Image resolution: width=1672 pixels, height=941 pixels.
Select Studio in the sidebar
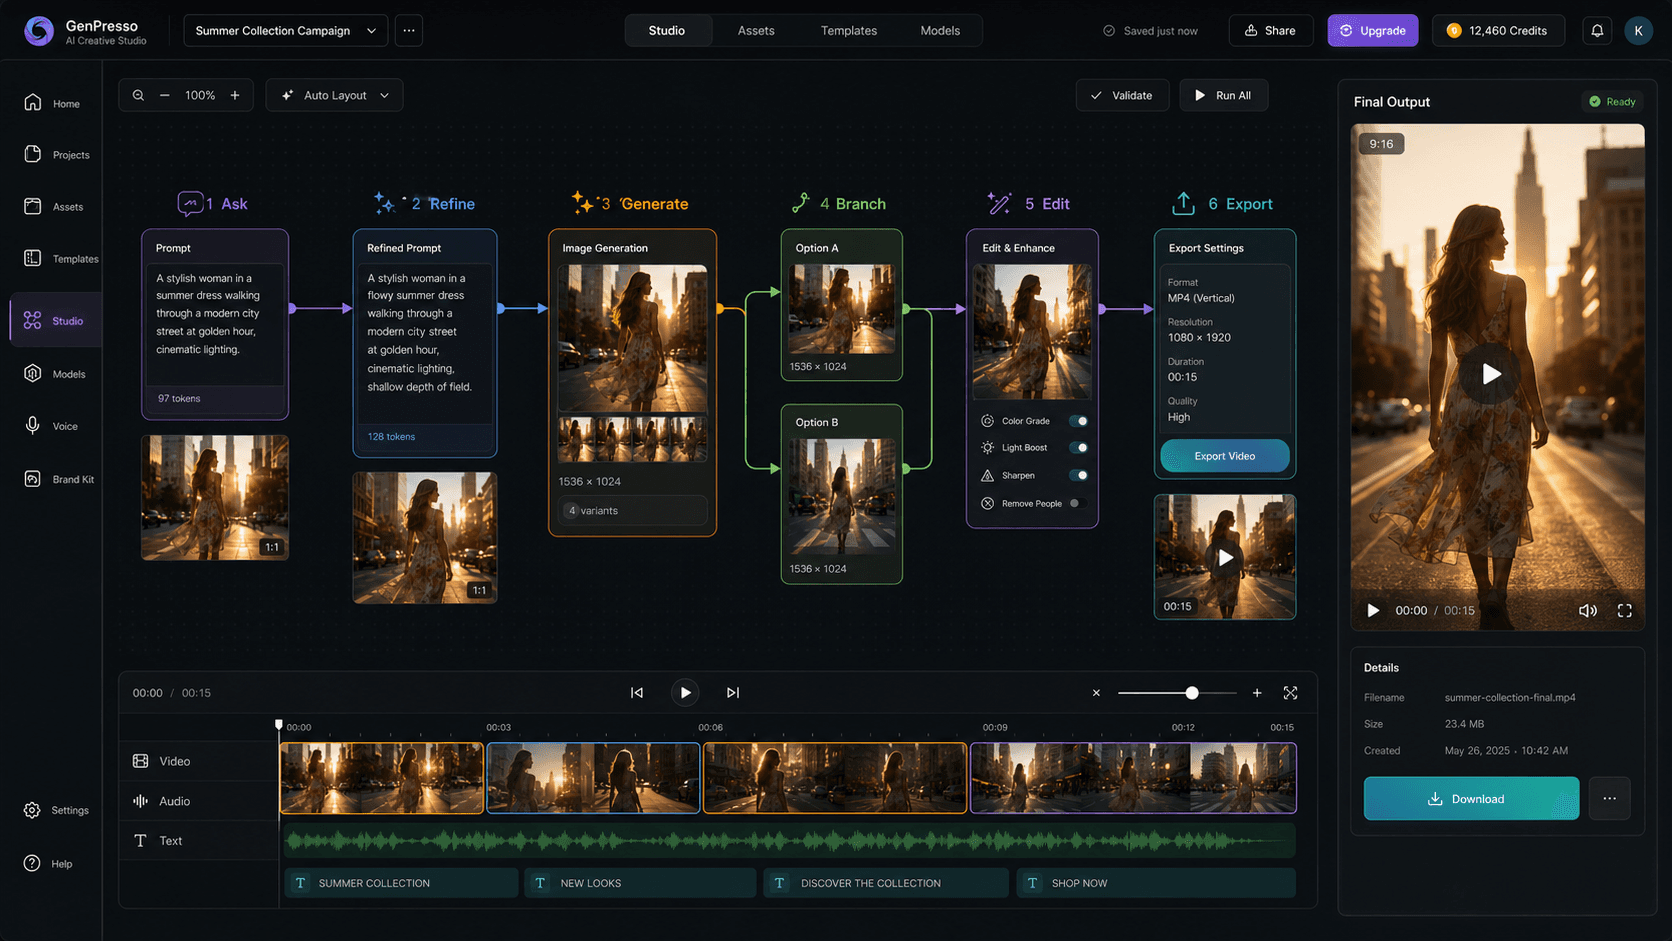coord(55,320)
